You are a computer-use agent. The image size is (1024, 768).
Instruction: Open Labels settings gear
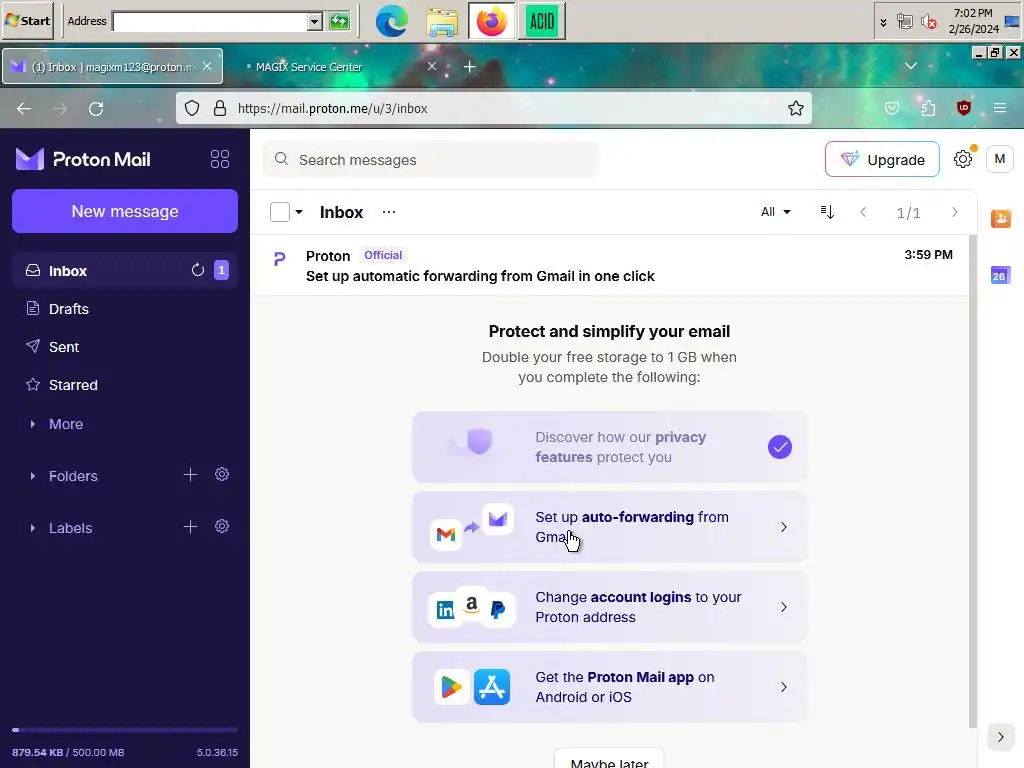point(222,526)
